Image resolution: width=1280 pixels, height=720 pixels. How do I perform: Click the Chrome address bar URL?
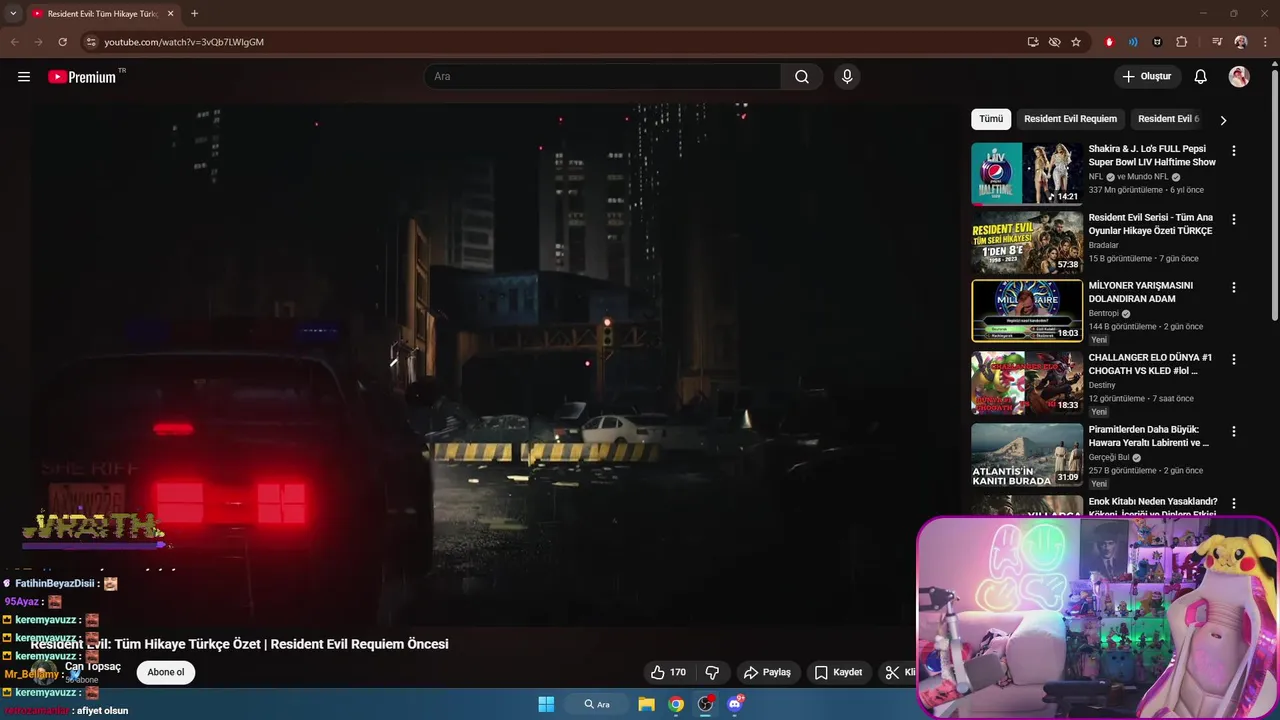[x=184, y=42]
